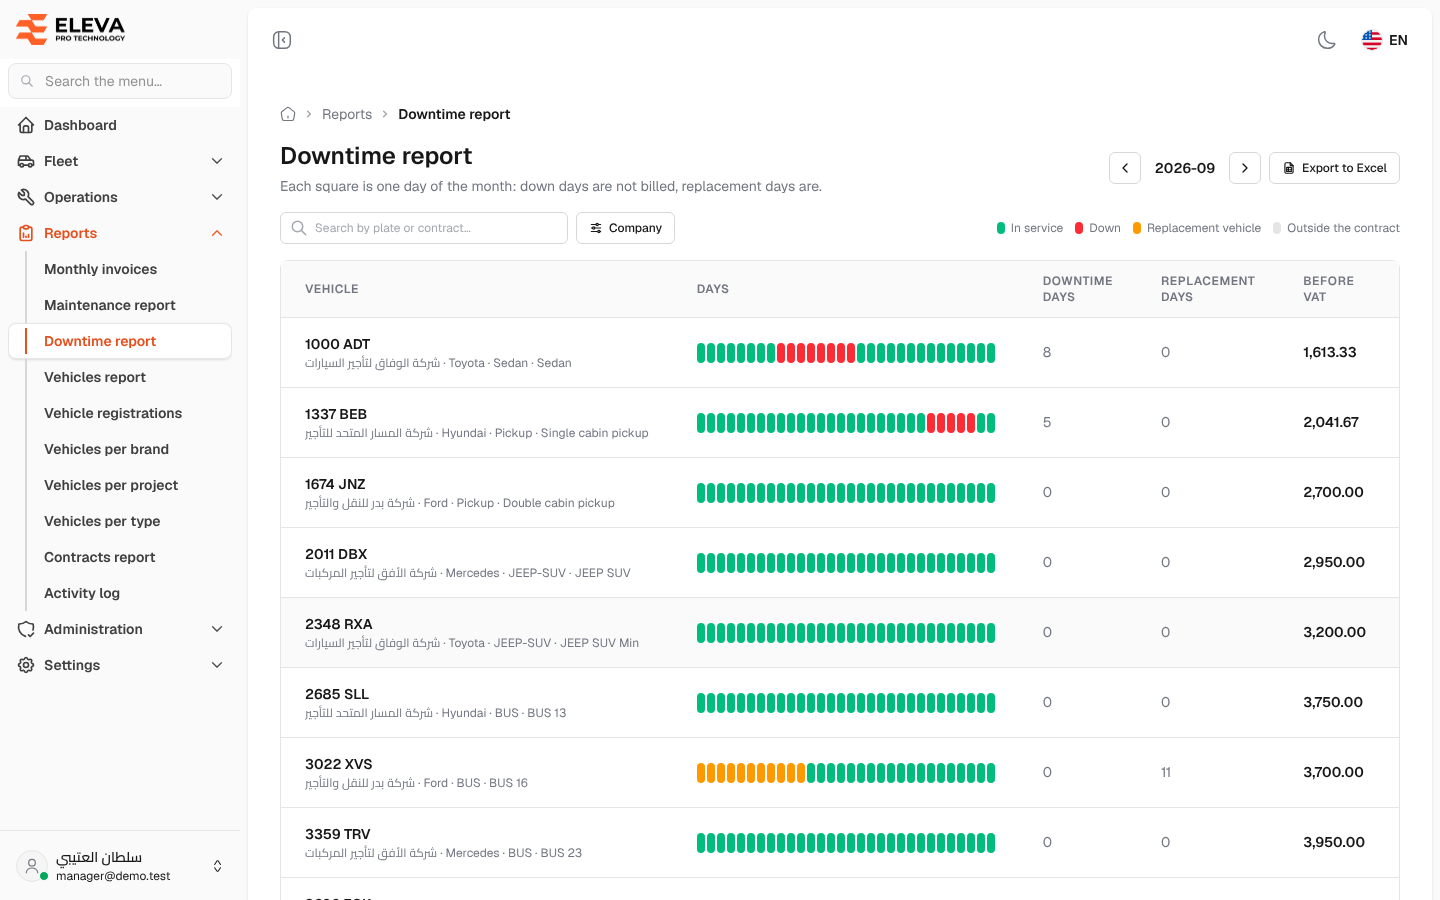Select vehicle plate 1674 JNZ
The image size is (1440, 900).
tap(335, 484)
